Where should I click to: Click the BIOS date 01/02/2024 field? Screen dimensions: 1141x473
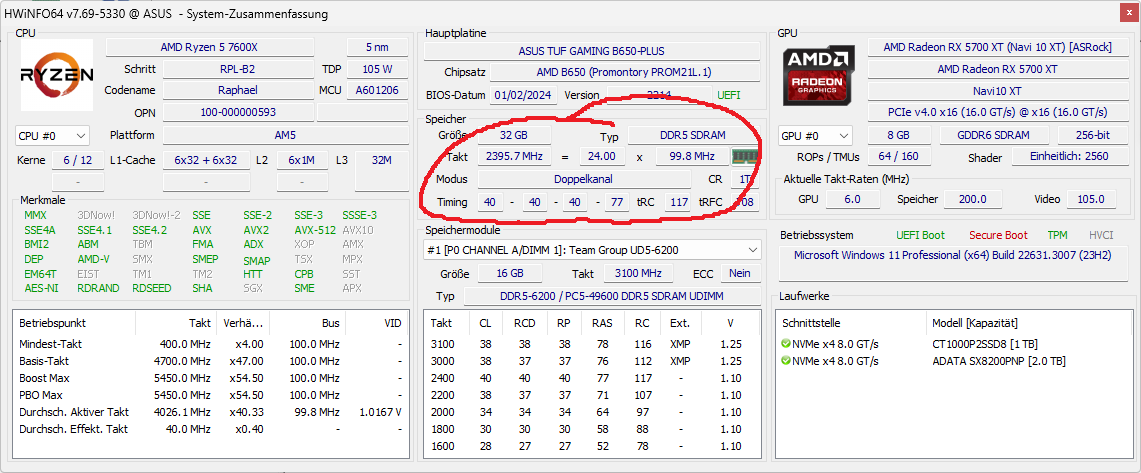524,95
